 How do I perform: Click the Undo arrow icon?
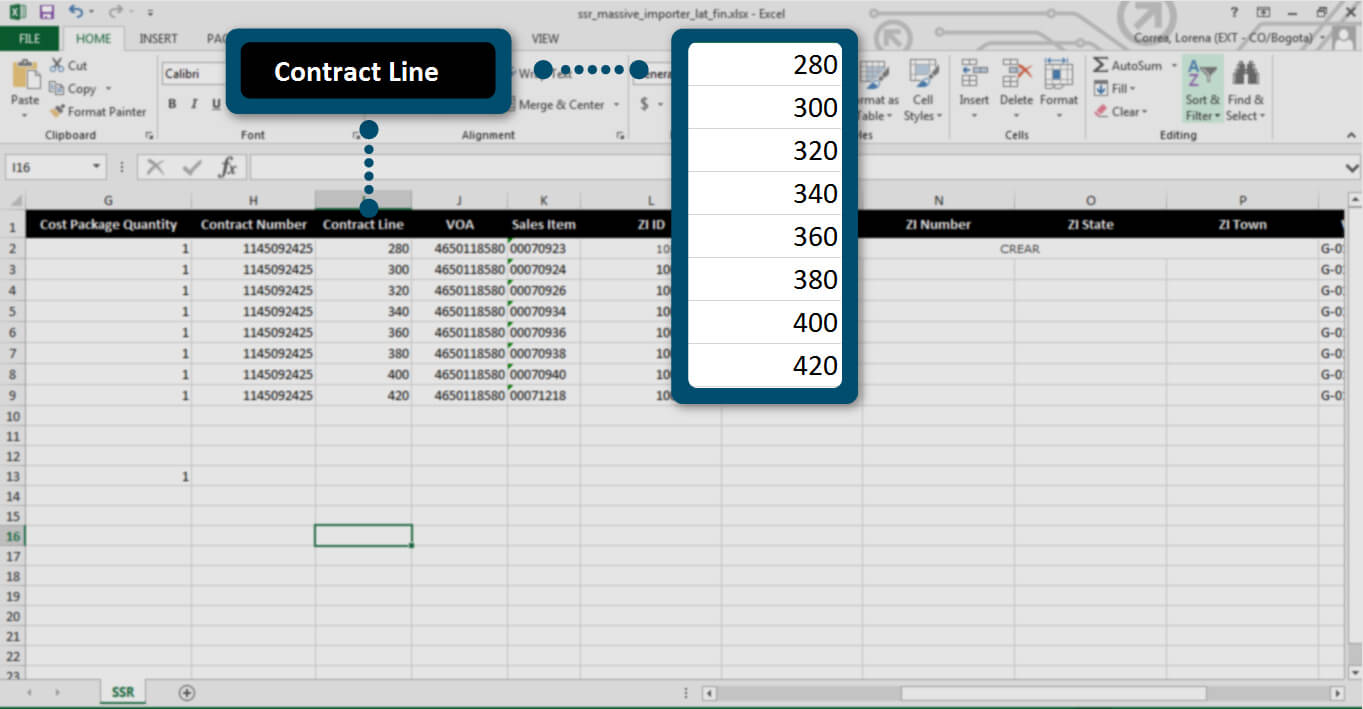click(x=76, y=12)
